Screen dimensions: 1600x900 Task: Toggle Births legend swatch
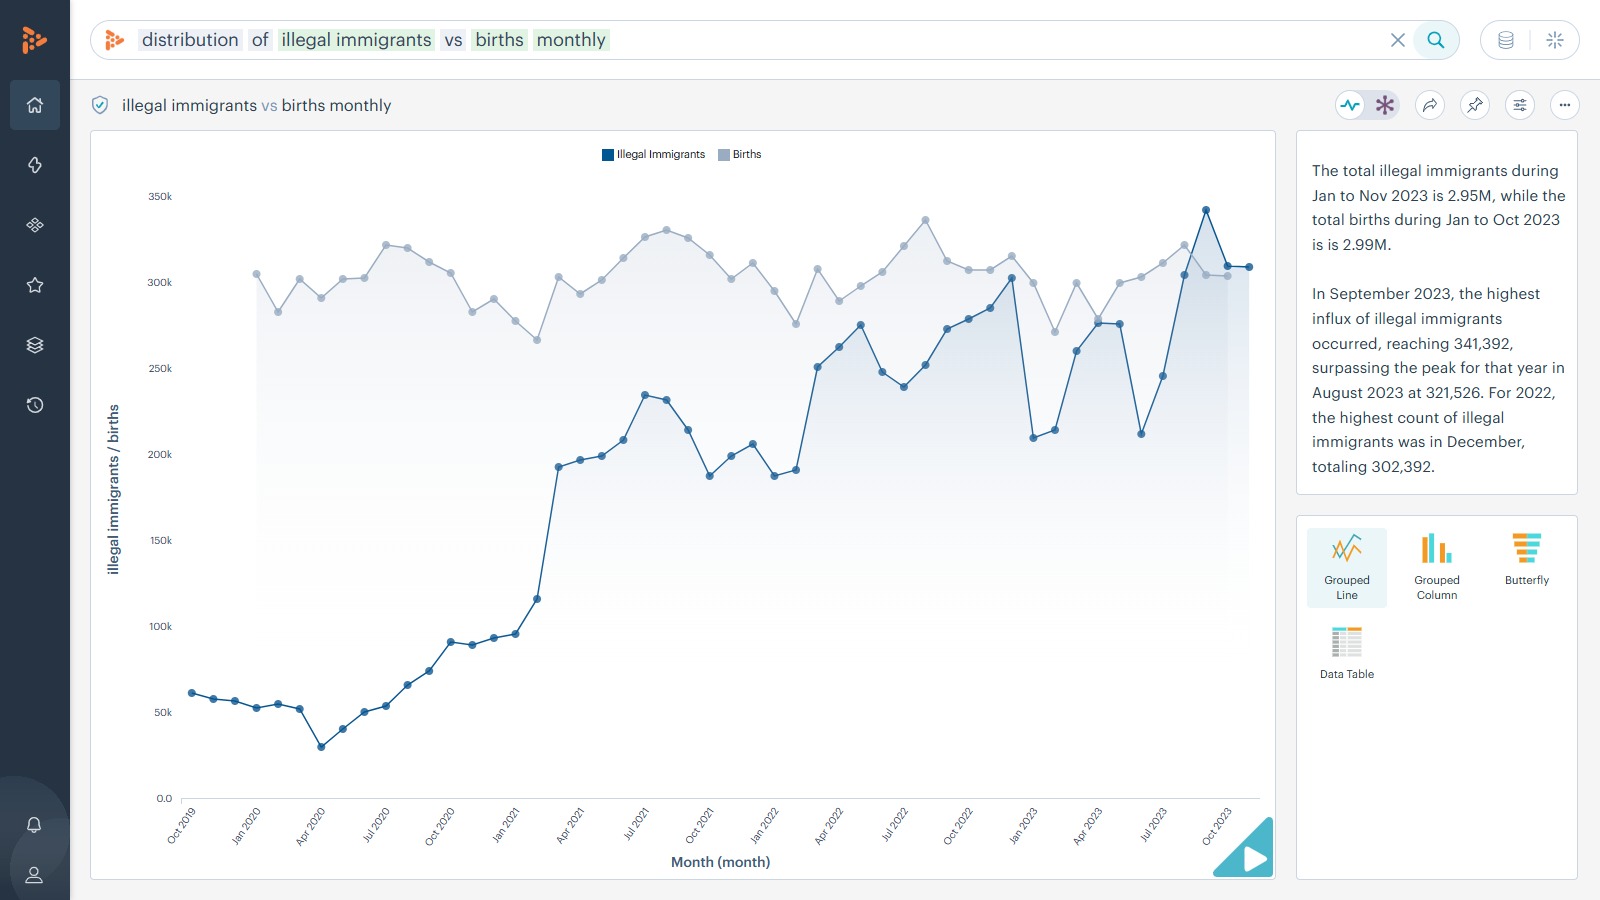[x=724, y=155]
